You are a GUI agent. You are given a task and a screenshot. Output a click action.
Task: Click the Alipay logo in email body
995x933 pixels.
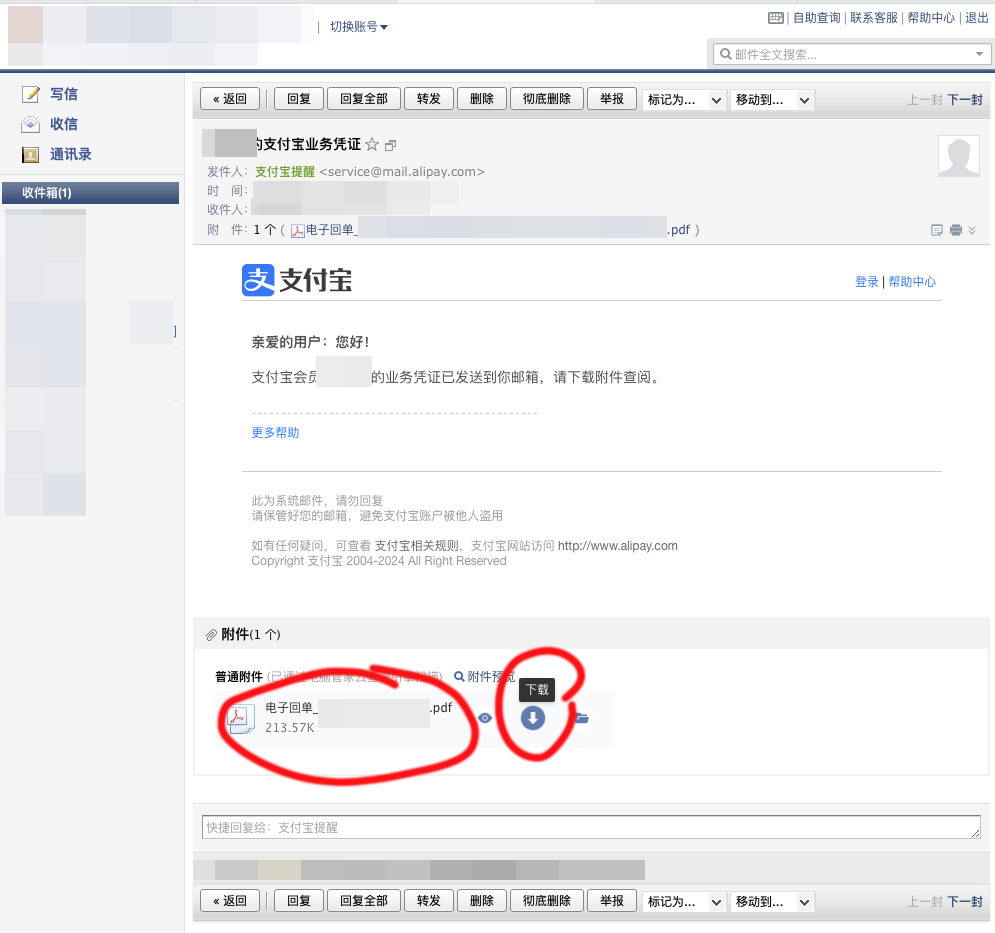tap(297, 280)
